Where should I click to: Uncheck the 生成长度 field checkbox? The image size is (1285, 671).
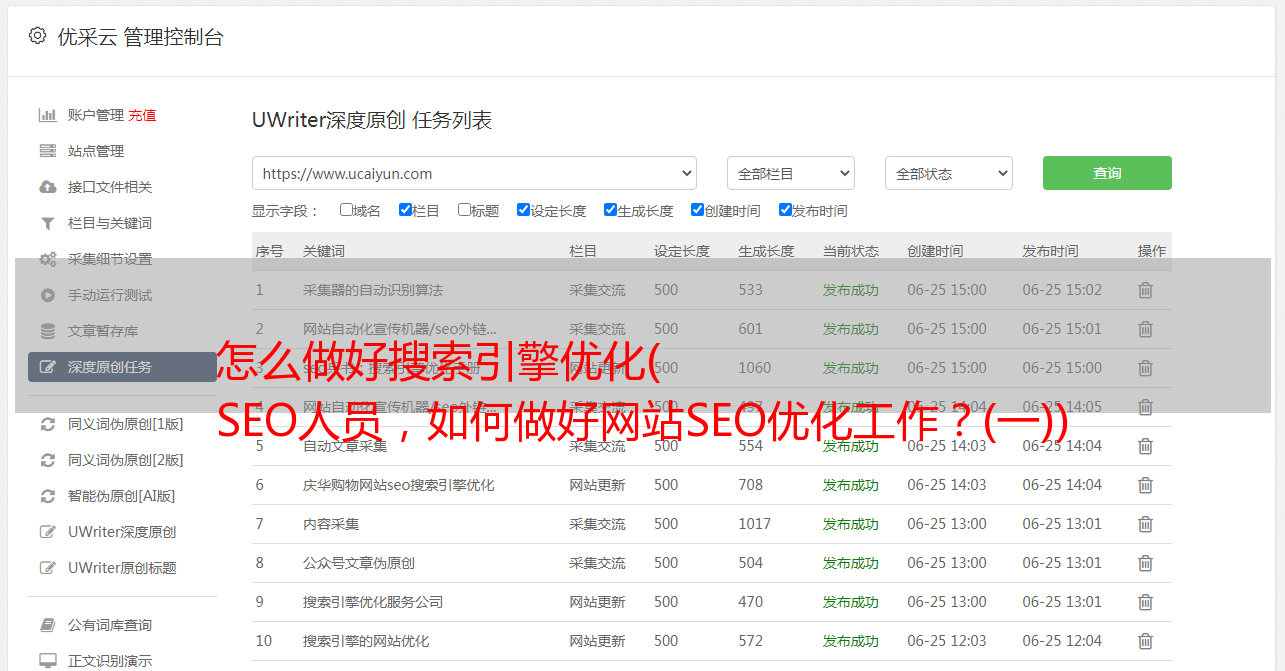point(610,210)
